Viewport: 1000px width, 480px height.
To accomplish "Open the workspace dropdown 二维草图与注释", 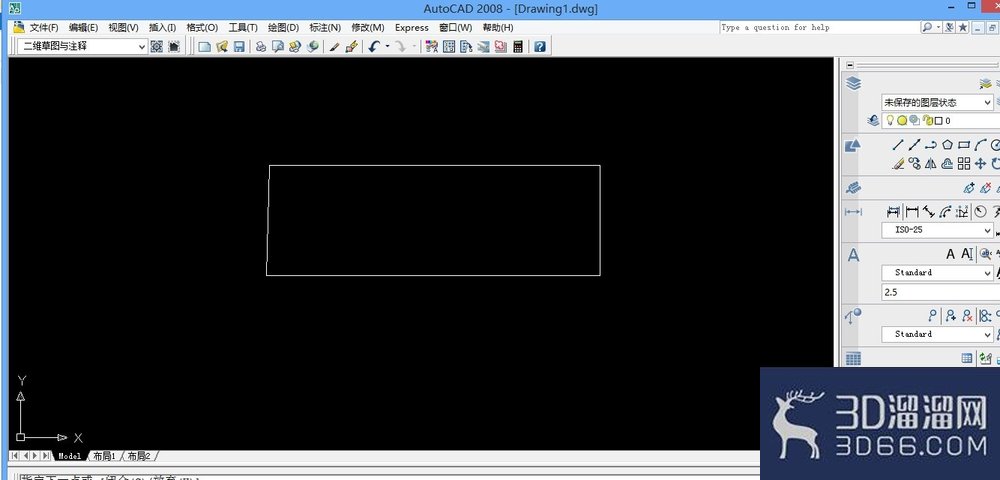I will 83,47.
